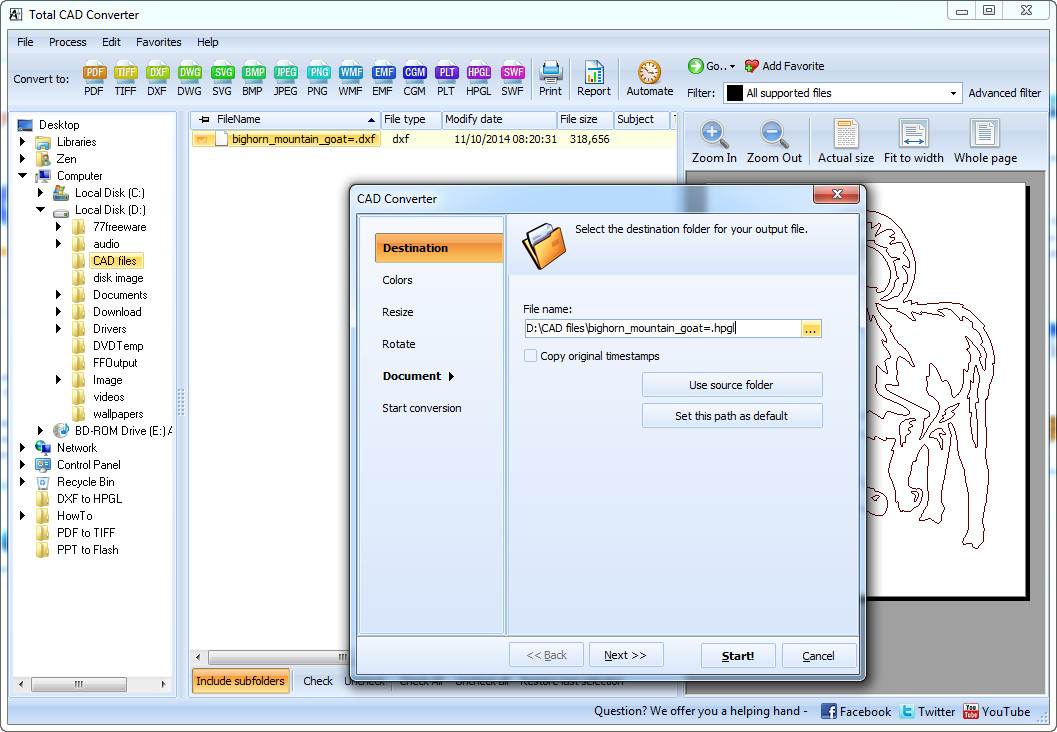Select the DWG format icon
The width and height of the screenshot is (1057, 732).
[189, 73]
